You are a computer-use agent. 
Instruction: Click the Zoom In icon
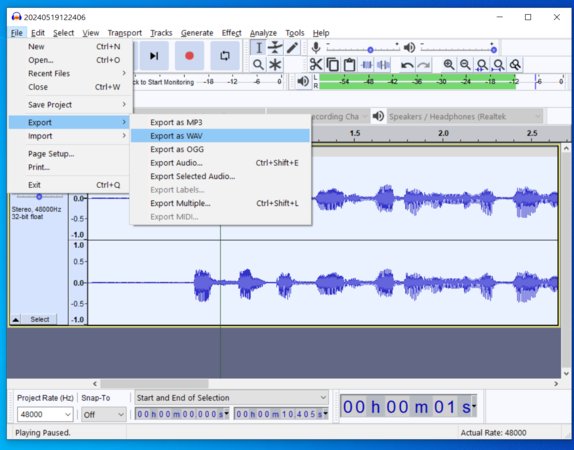[x=449, y=65]
